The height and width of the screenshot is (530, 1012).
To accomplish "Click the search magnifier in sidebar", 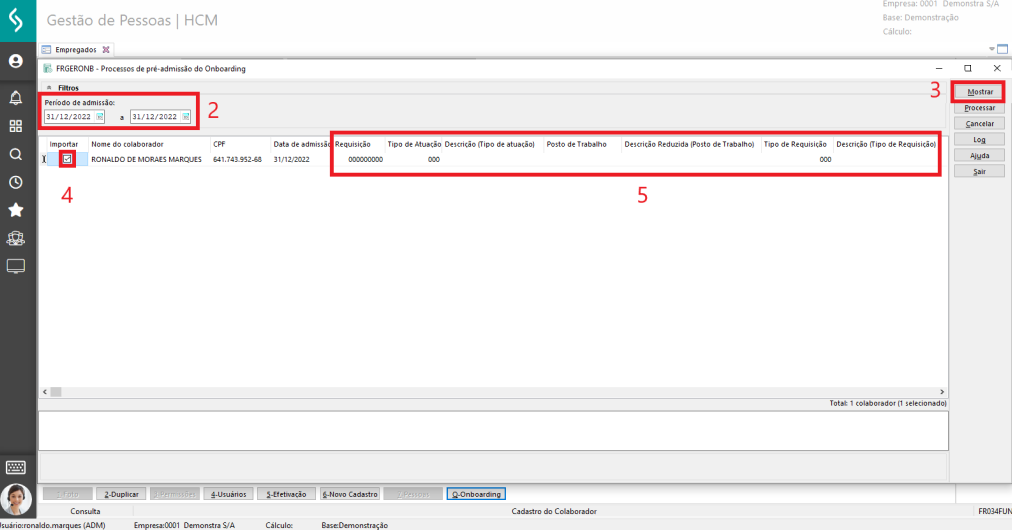I will tap(16, 155).
